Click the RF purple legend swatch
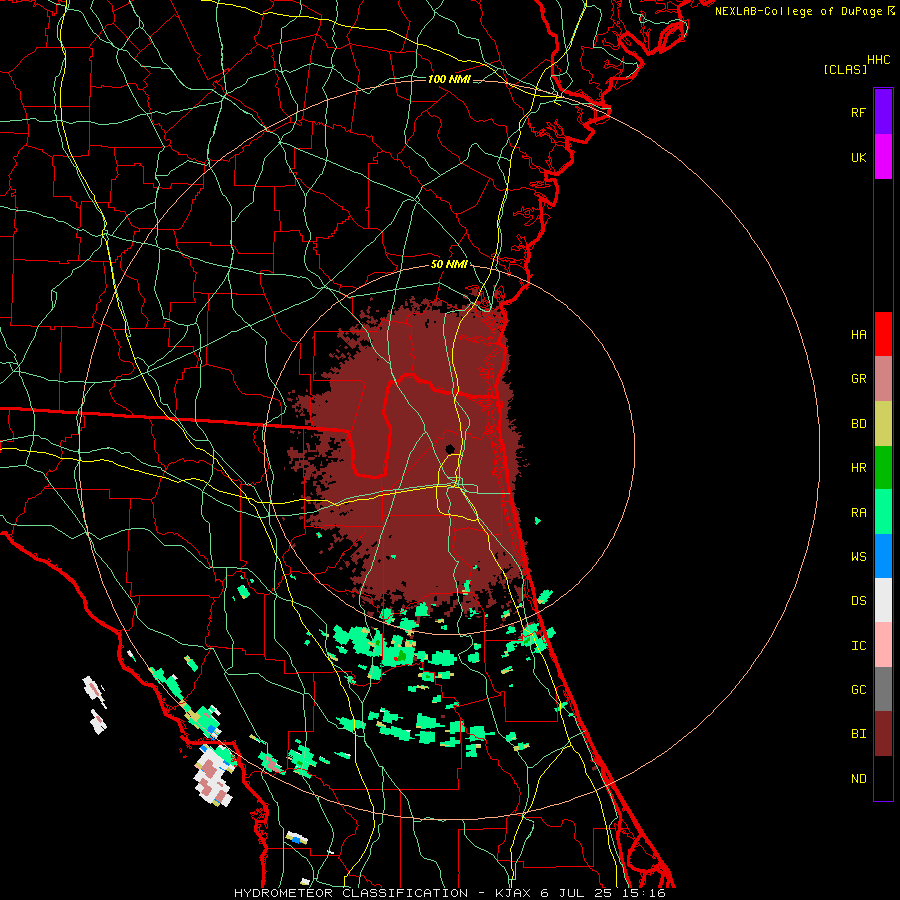 tap(883, 112)
